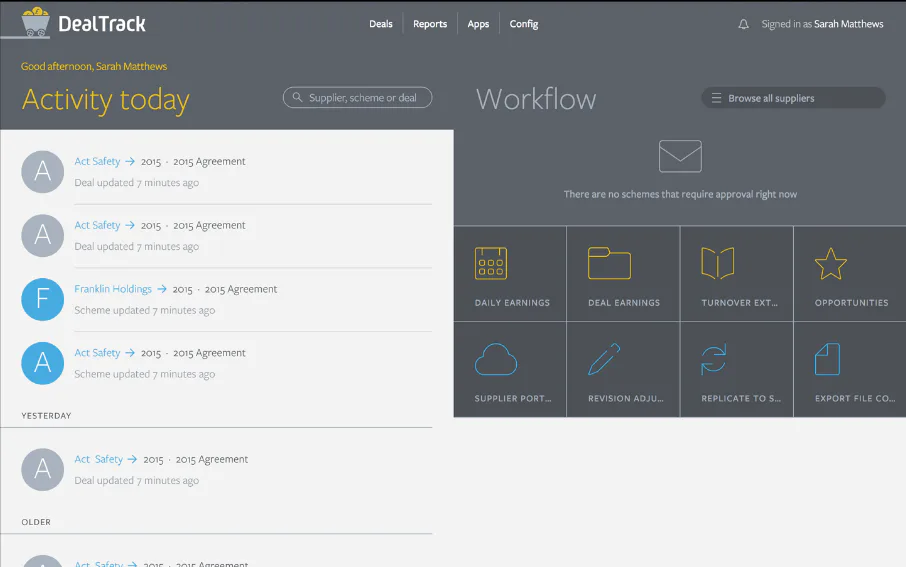Select the blue F avatar for Franklin Holdings
The width and height of the screenshot is (906, 567).
click(42, 299)
